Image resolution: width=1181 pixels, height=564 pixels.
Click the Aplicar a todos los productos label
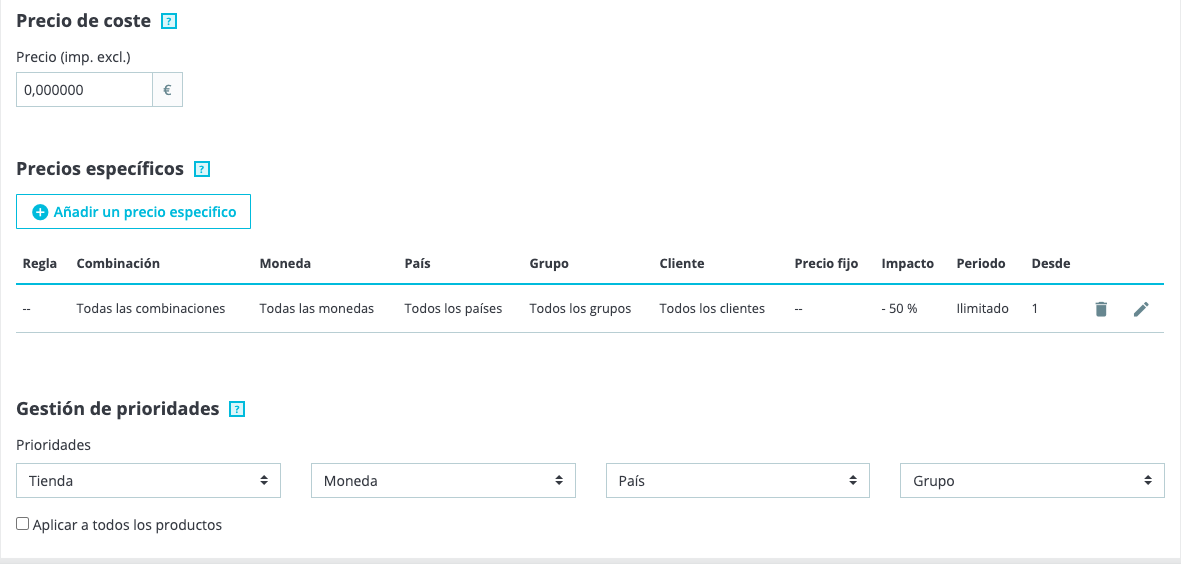127,525
